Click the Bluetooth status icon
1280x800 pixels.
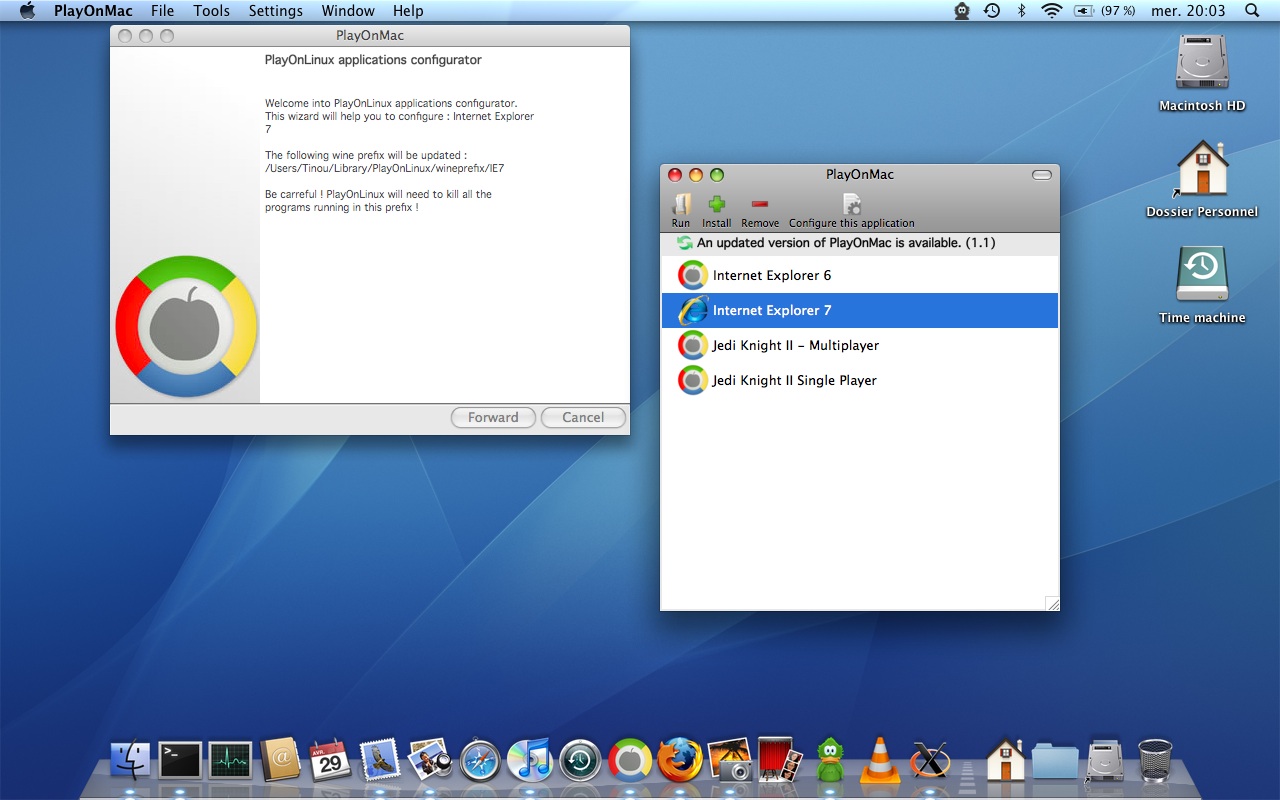(1021, 11)
